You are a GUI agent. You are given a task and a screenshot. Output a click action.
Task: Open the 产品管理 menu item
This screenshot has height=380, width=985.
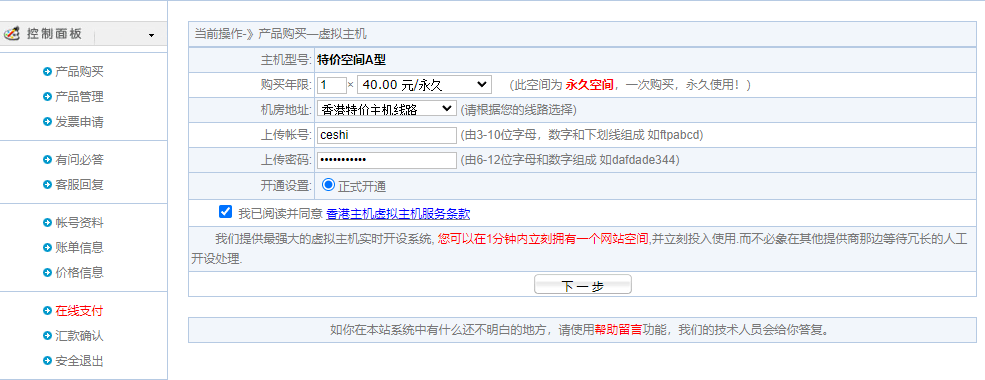tap(79, 97)
